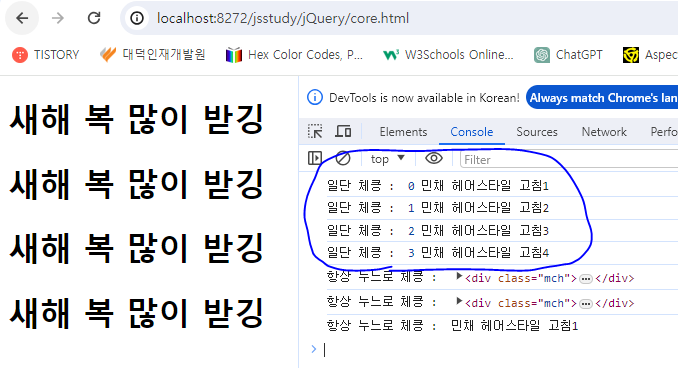The image size is (678, 368).
Task: Click ellipsis in first div.mch entry
Action: tap(586, 279)
